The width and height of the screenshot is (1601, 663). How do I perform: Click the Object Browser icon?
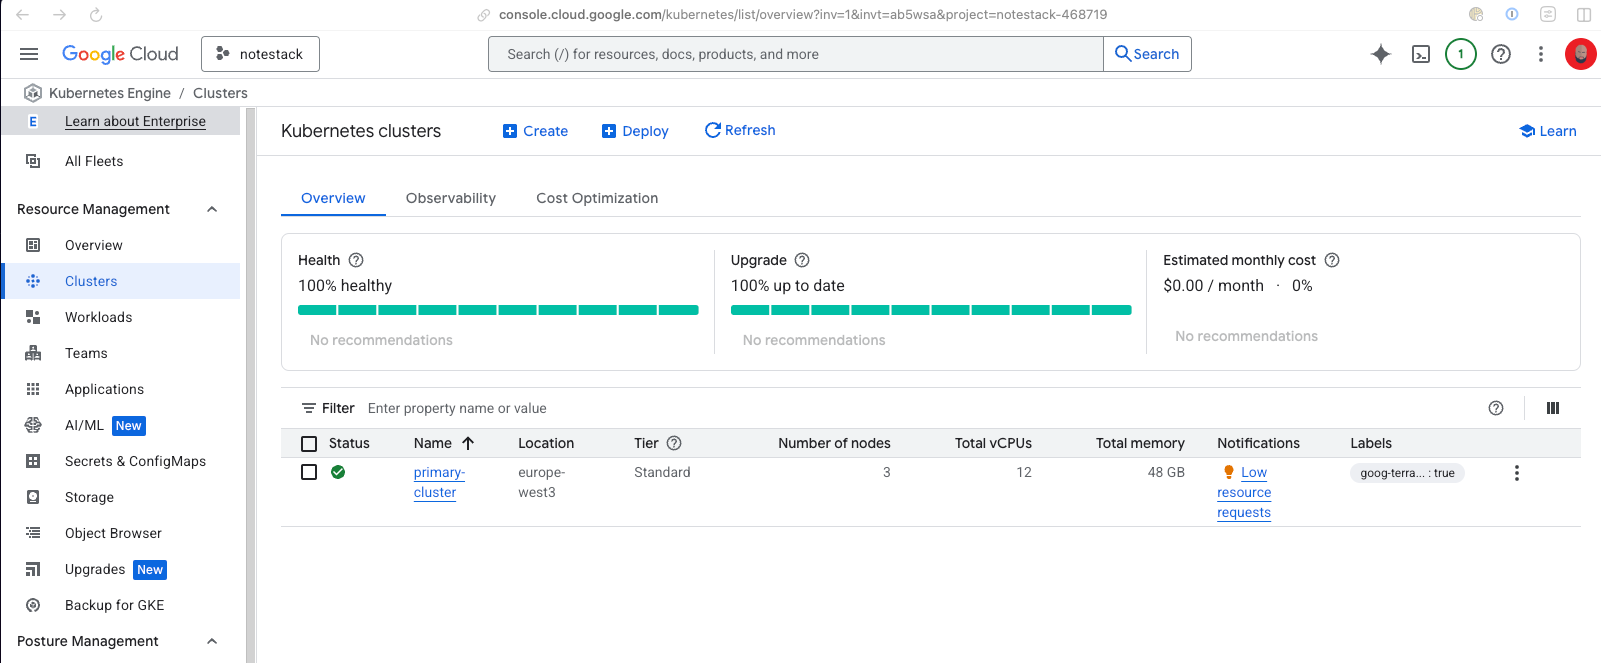33,533
